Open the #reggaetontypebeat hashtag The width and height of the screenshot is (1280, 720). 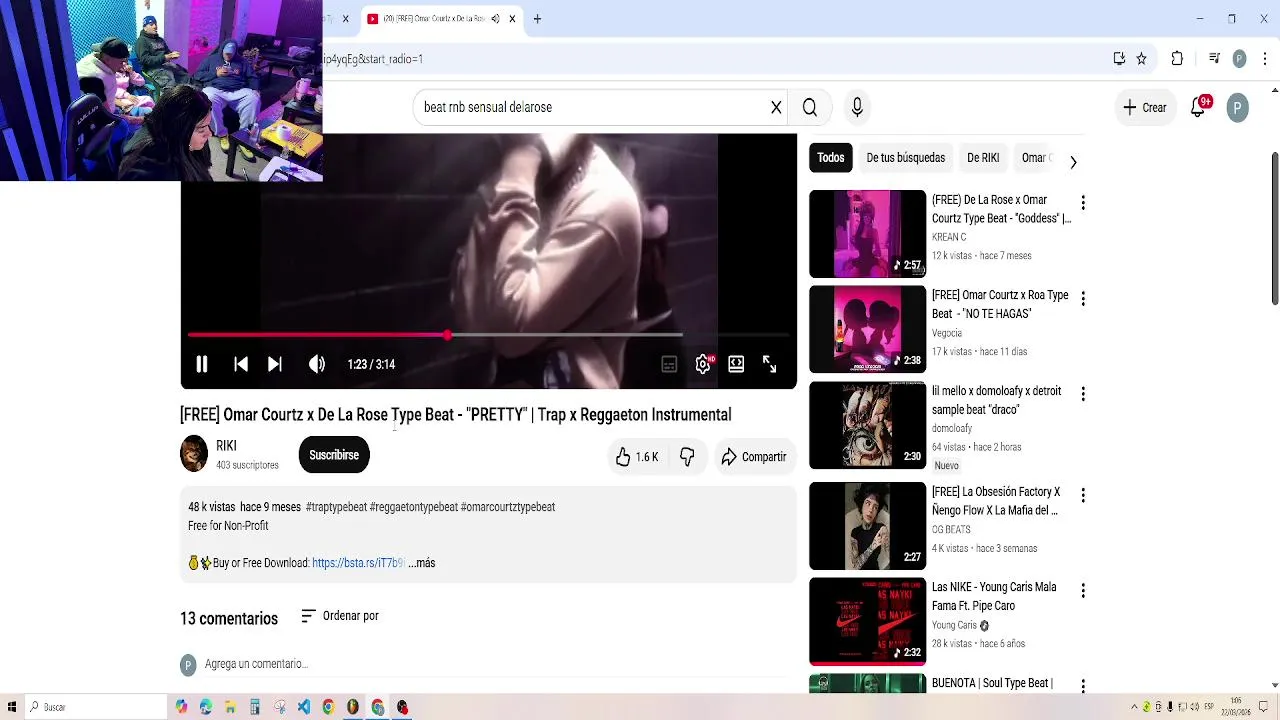point(413,507)
